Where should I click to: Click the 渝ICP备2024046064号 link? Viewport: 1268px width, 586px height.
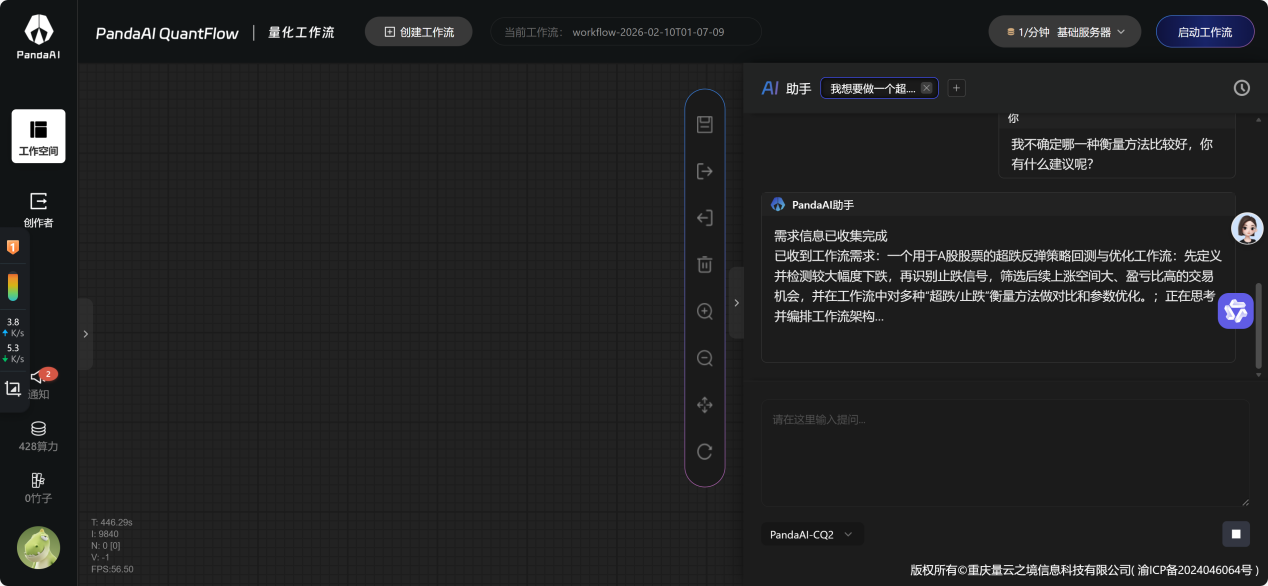1194,570
